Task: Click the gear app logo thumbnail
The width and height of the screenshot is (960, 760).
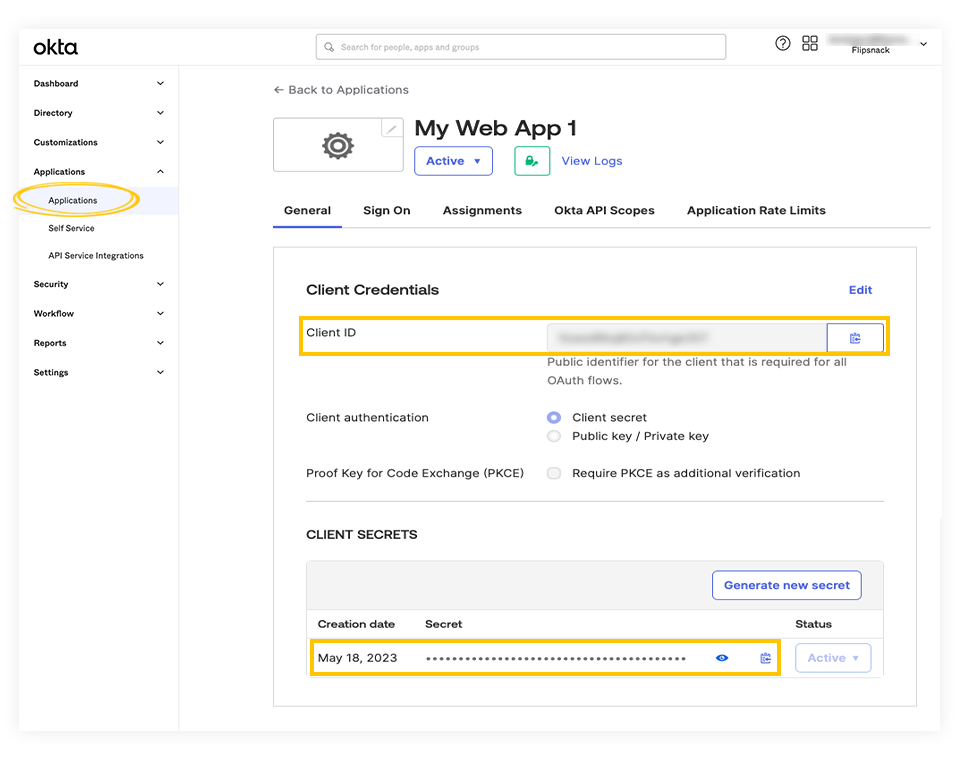Action: (x=338, y=146)
